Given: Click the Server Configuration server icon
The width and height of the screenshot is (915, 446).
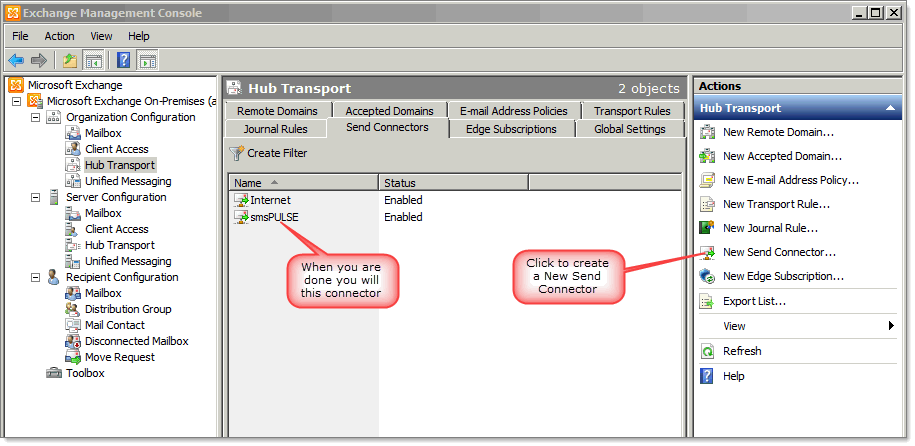Looking at the screenshot, I should point(54,197).
